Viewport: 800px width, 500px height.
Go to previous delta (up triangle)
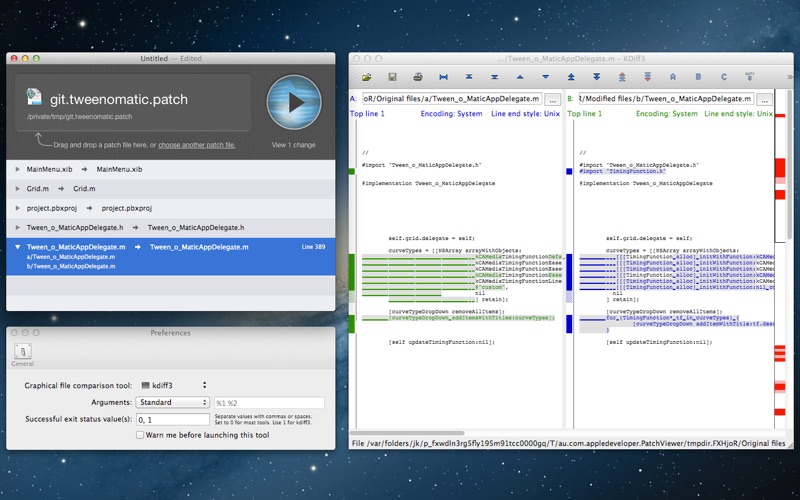[x=520, y=77]
